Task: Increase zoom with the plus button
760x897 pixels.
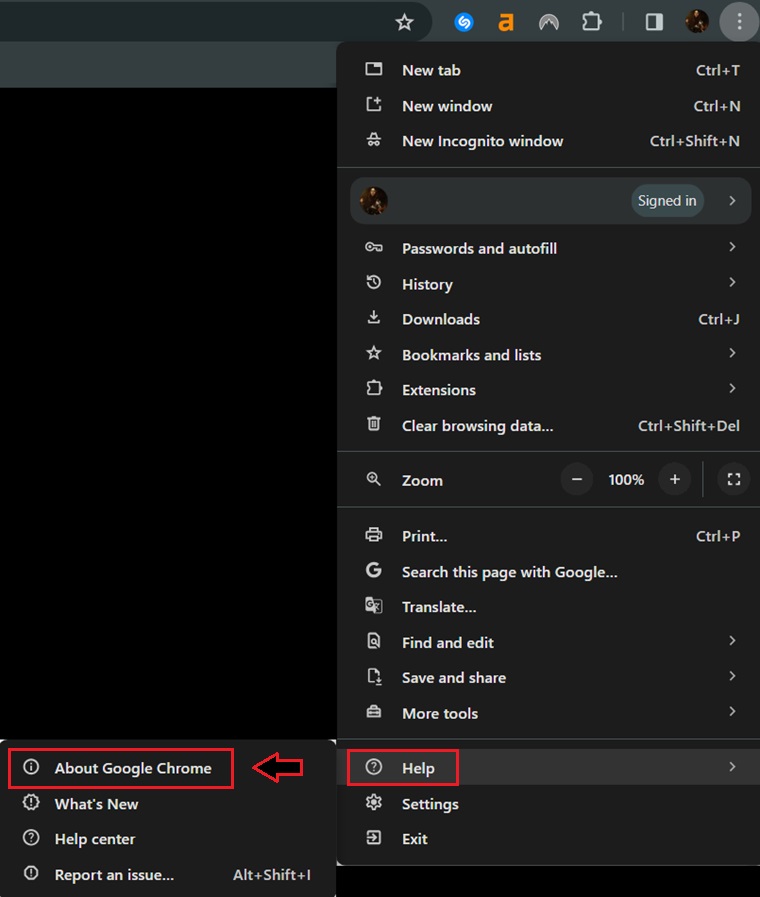Action: (675, 480)
